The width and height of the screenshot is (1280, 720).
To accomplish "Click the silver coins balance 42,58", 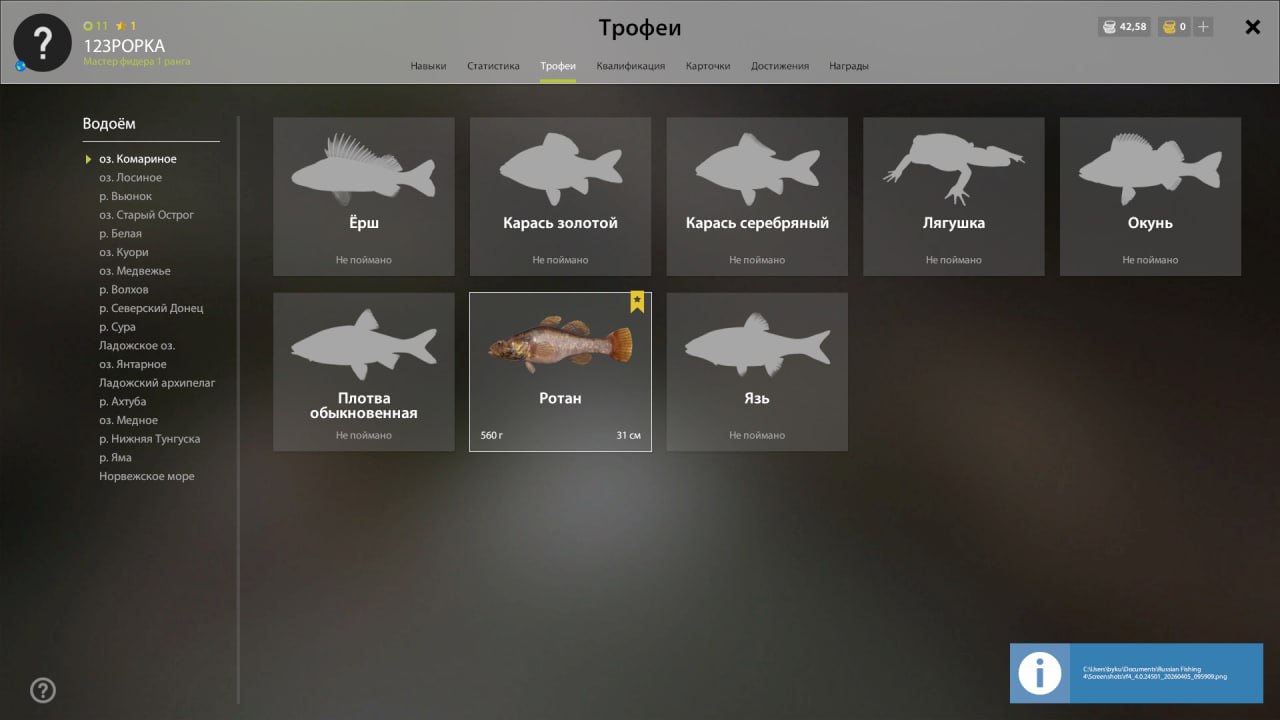I will pyautogui.click(x=1124, y=27).
